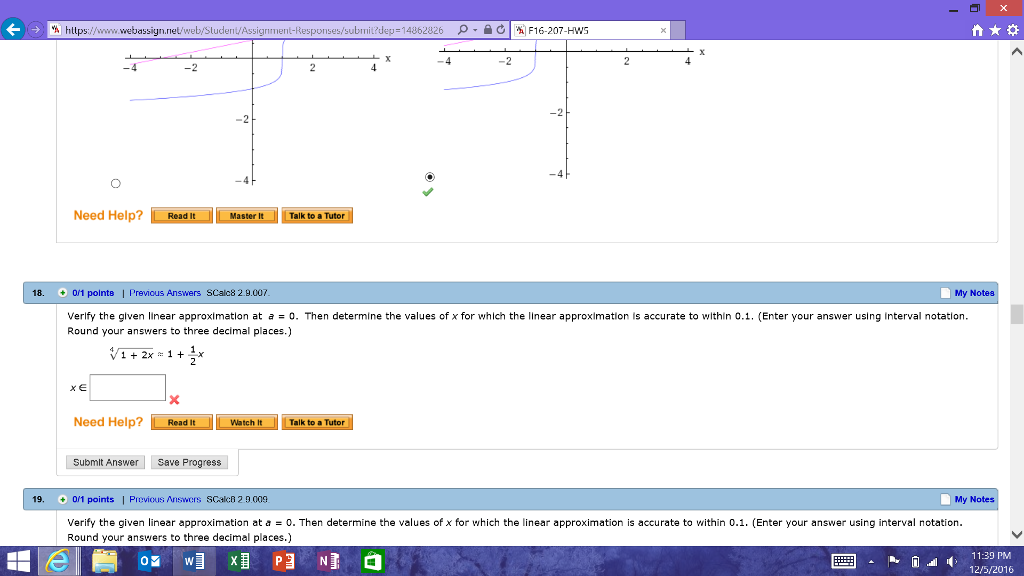Screen dimensions: 1024x576
Task: Click the browser back arrow button
Action: click(14, 30)
